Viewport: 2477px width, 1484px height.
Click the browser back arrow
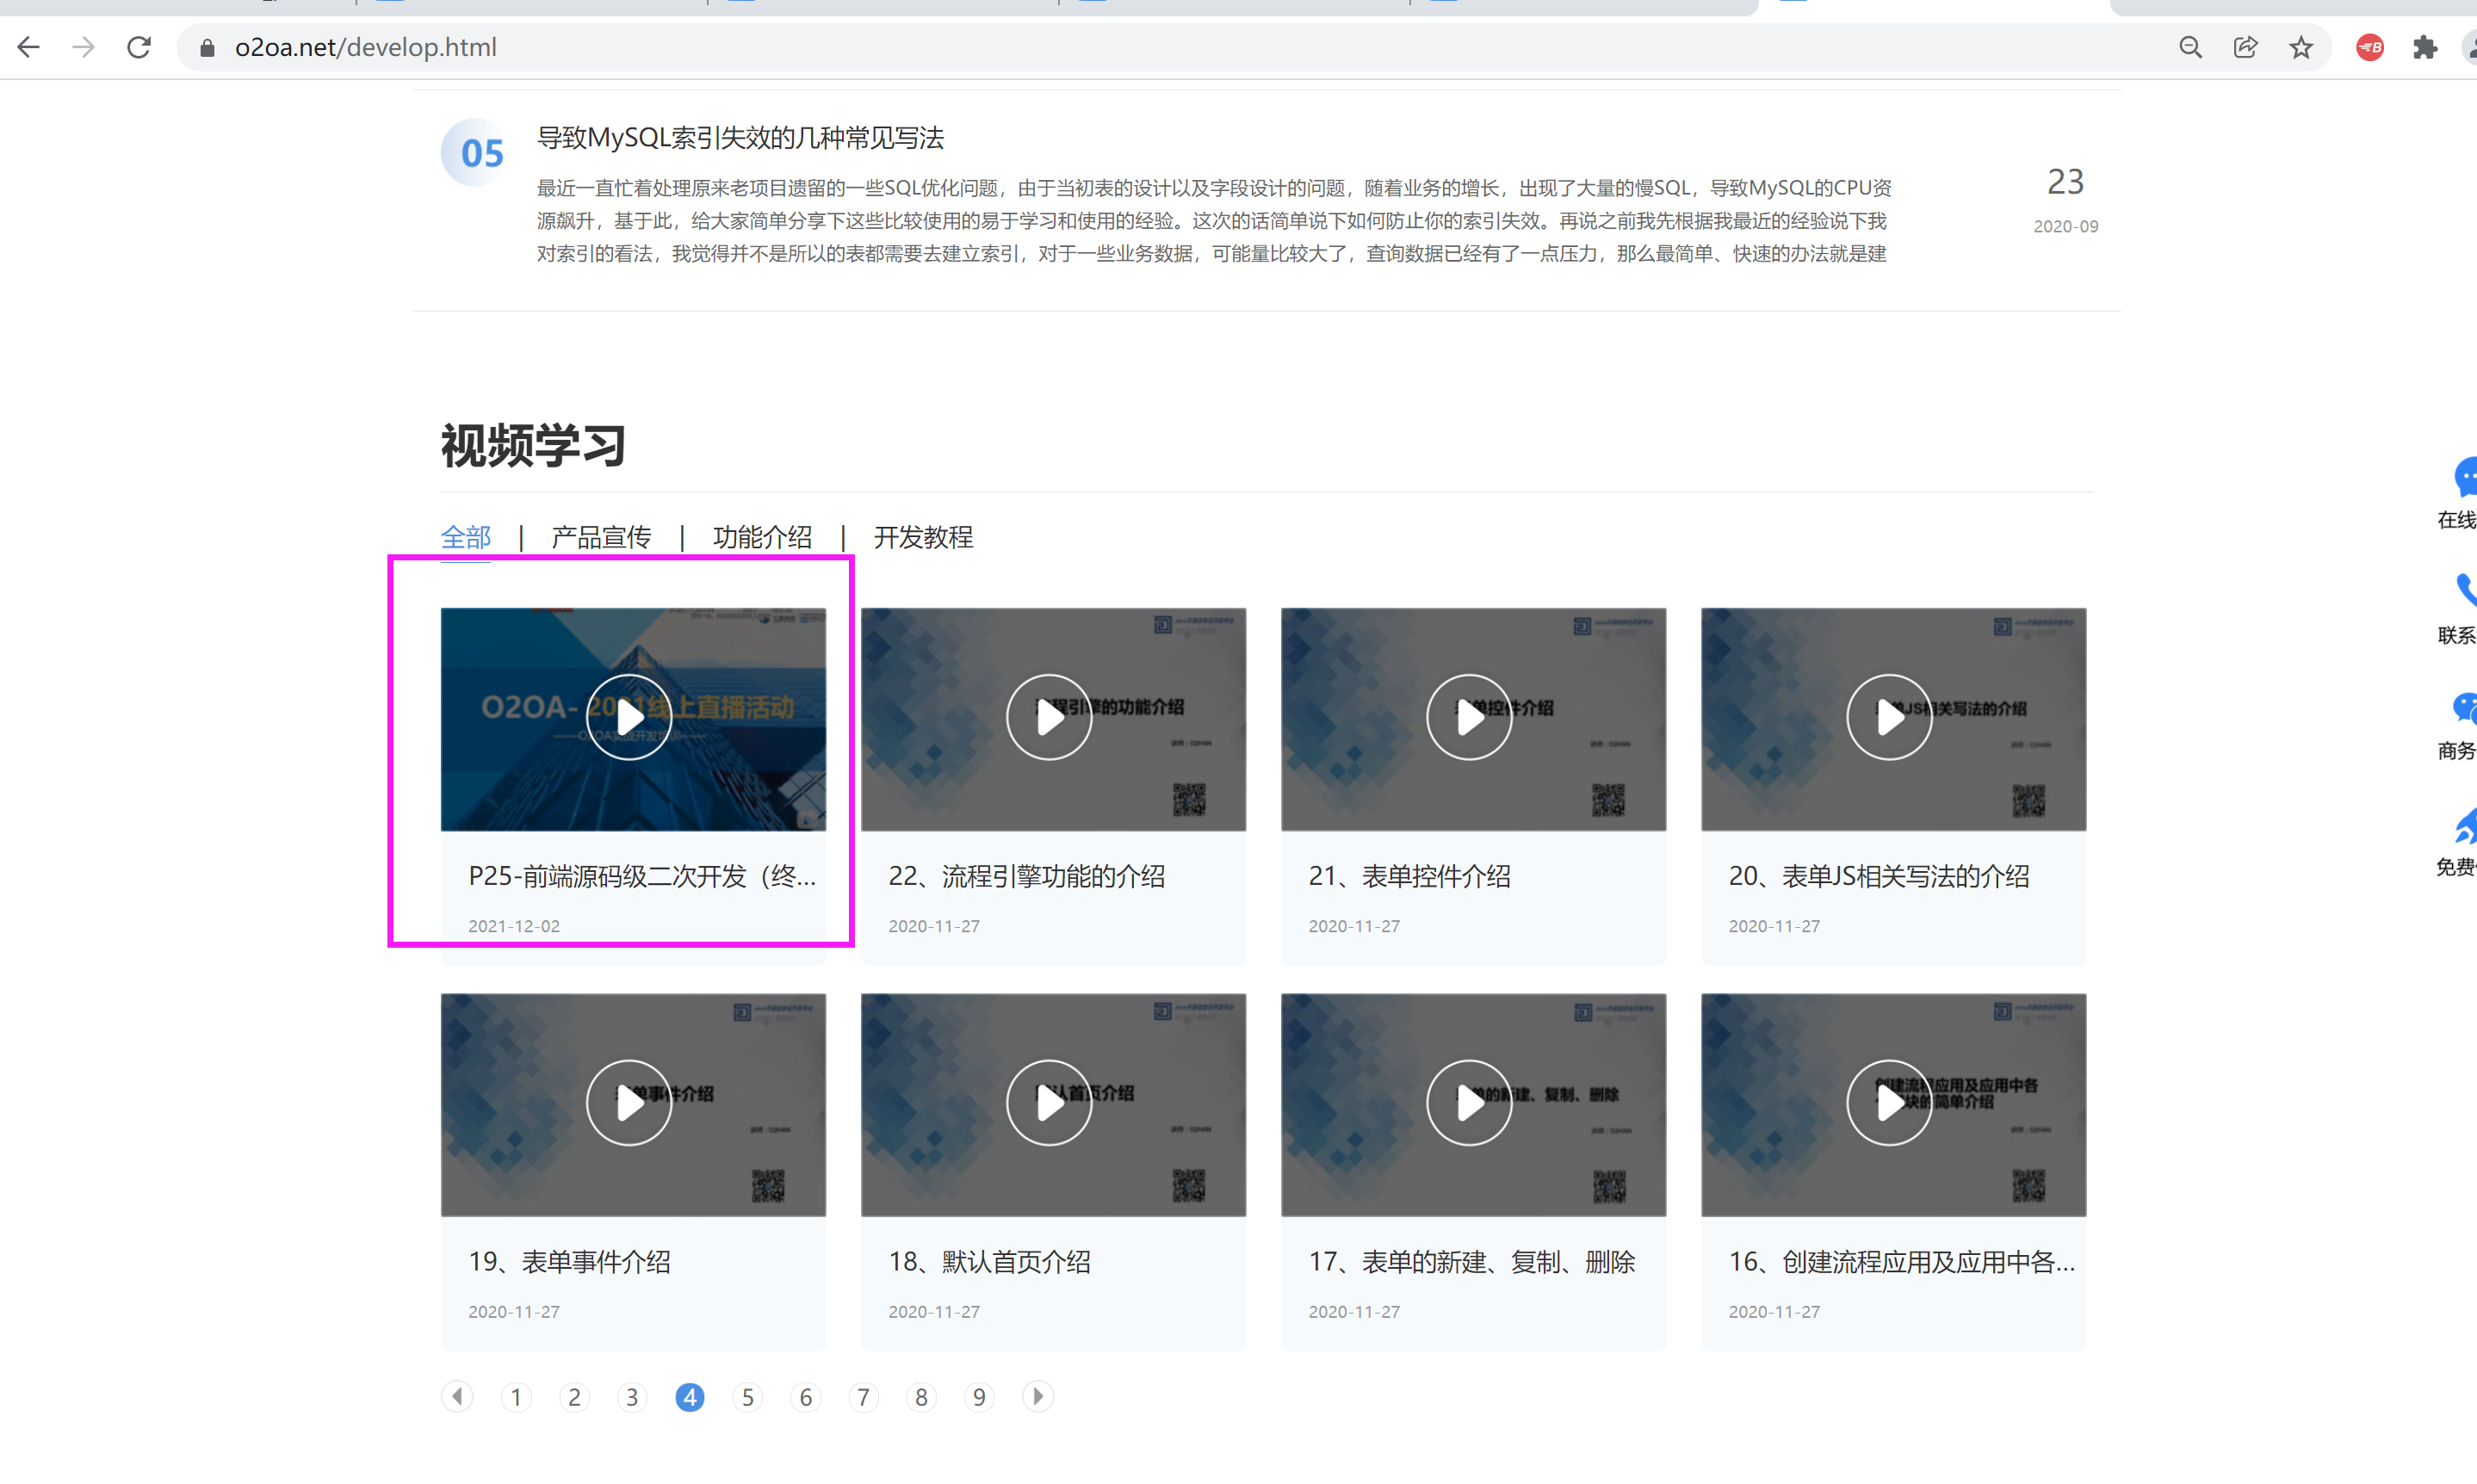tap(28, 47)
